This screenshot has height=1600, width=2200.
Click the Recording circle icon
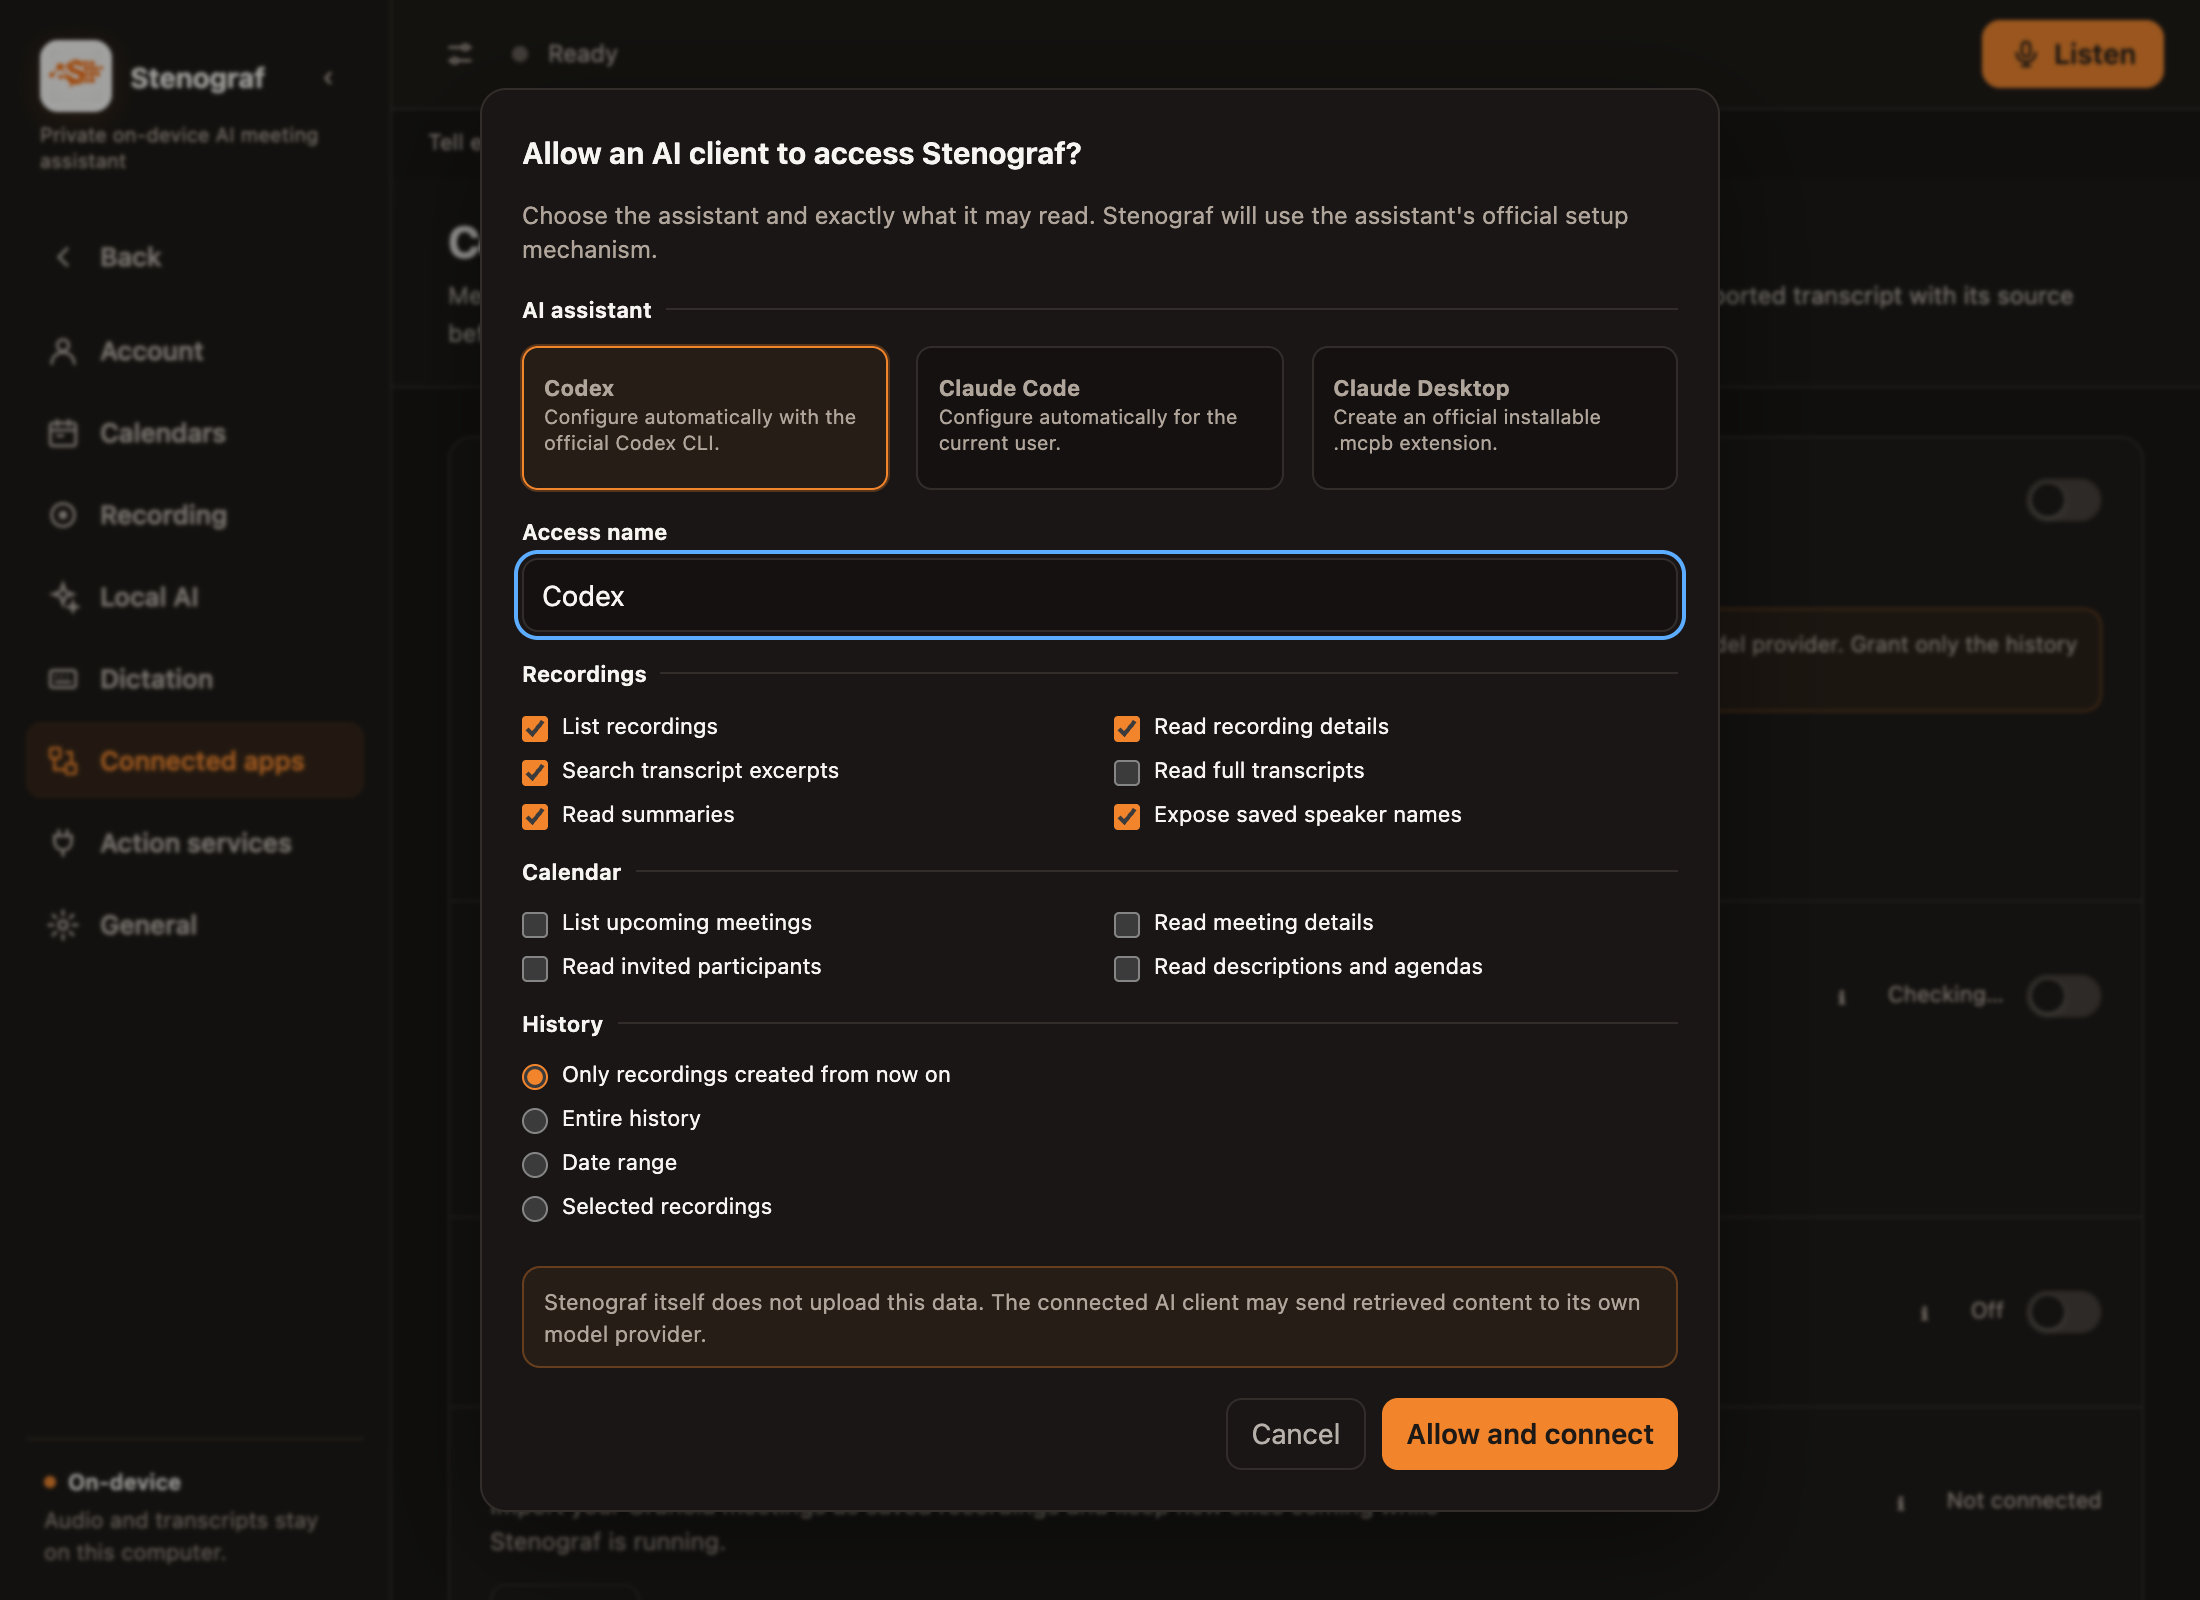(63, 515)
